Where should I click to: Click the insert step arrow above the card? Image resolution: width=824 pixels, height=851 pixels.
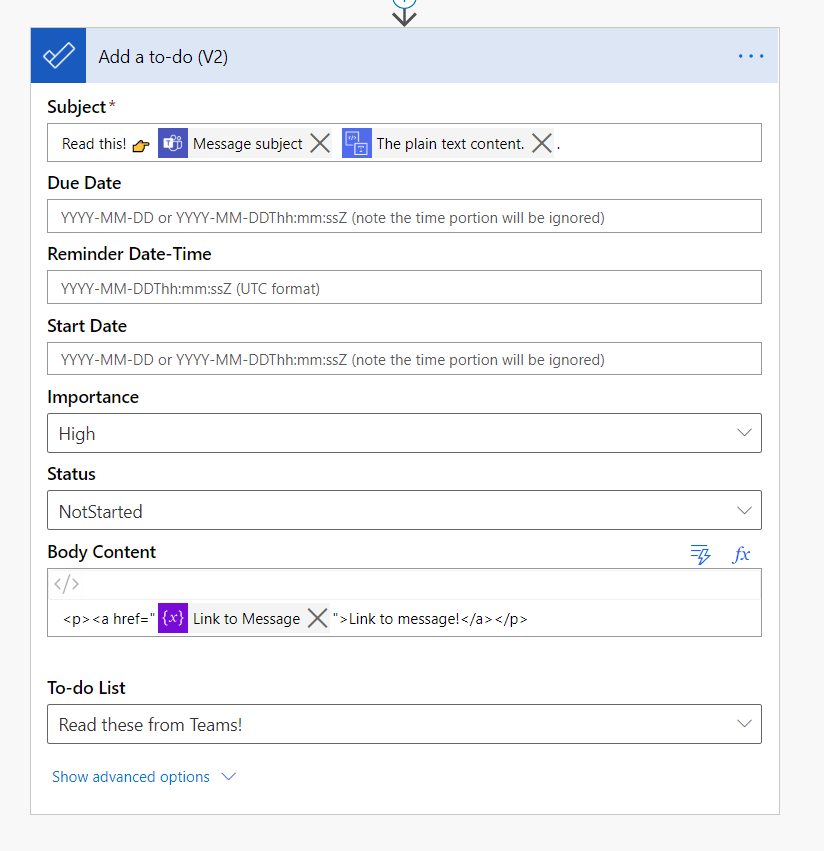[x=404, y=14]
